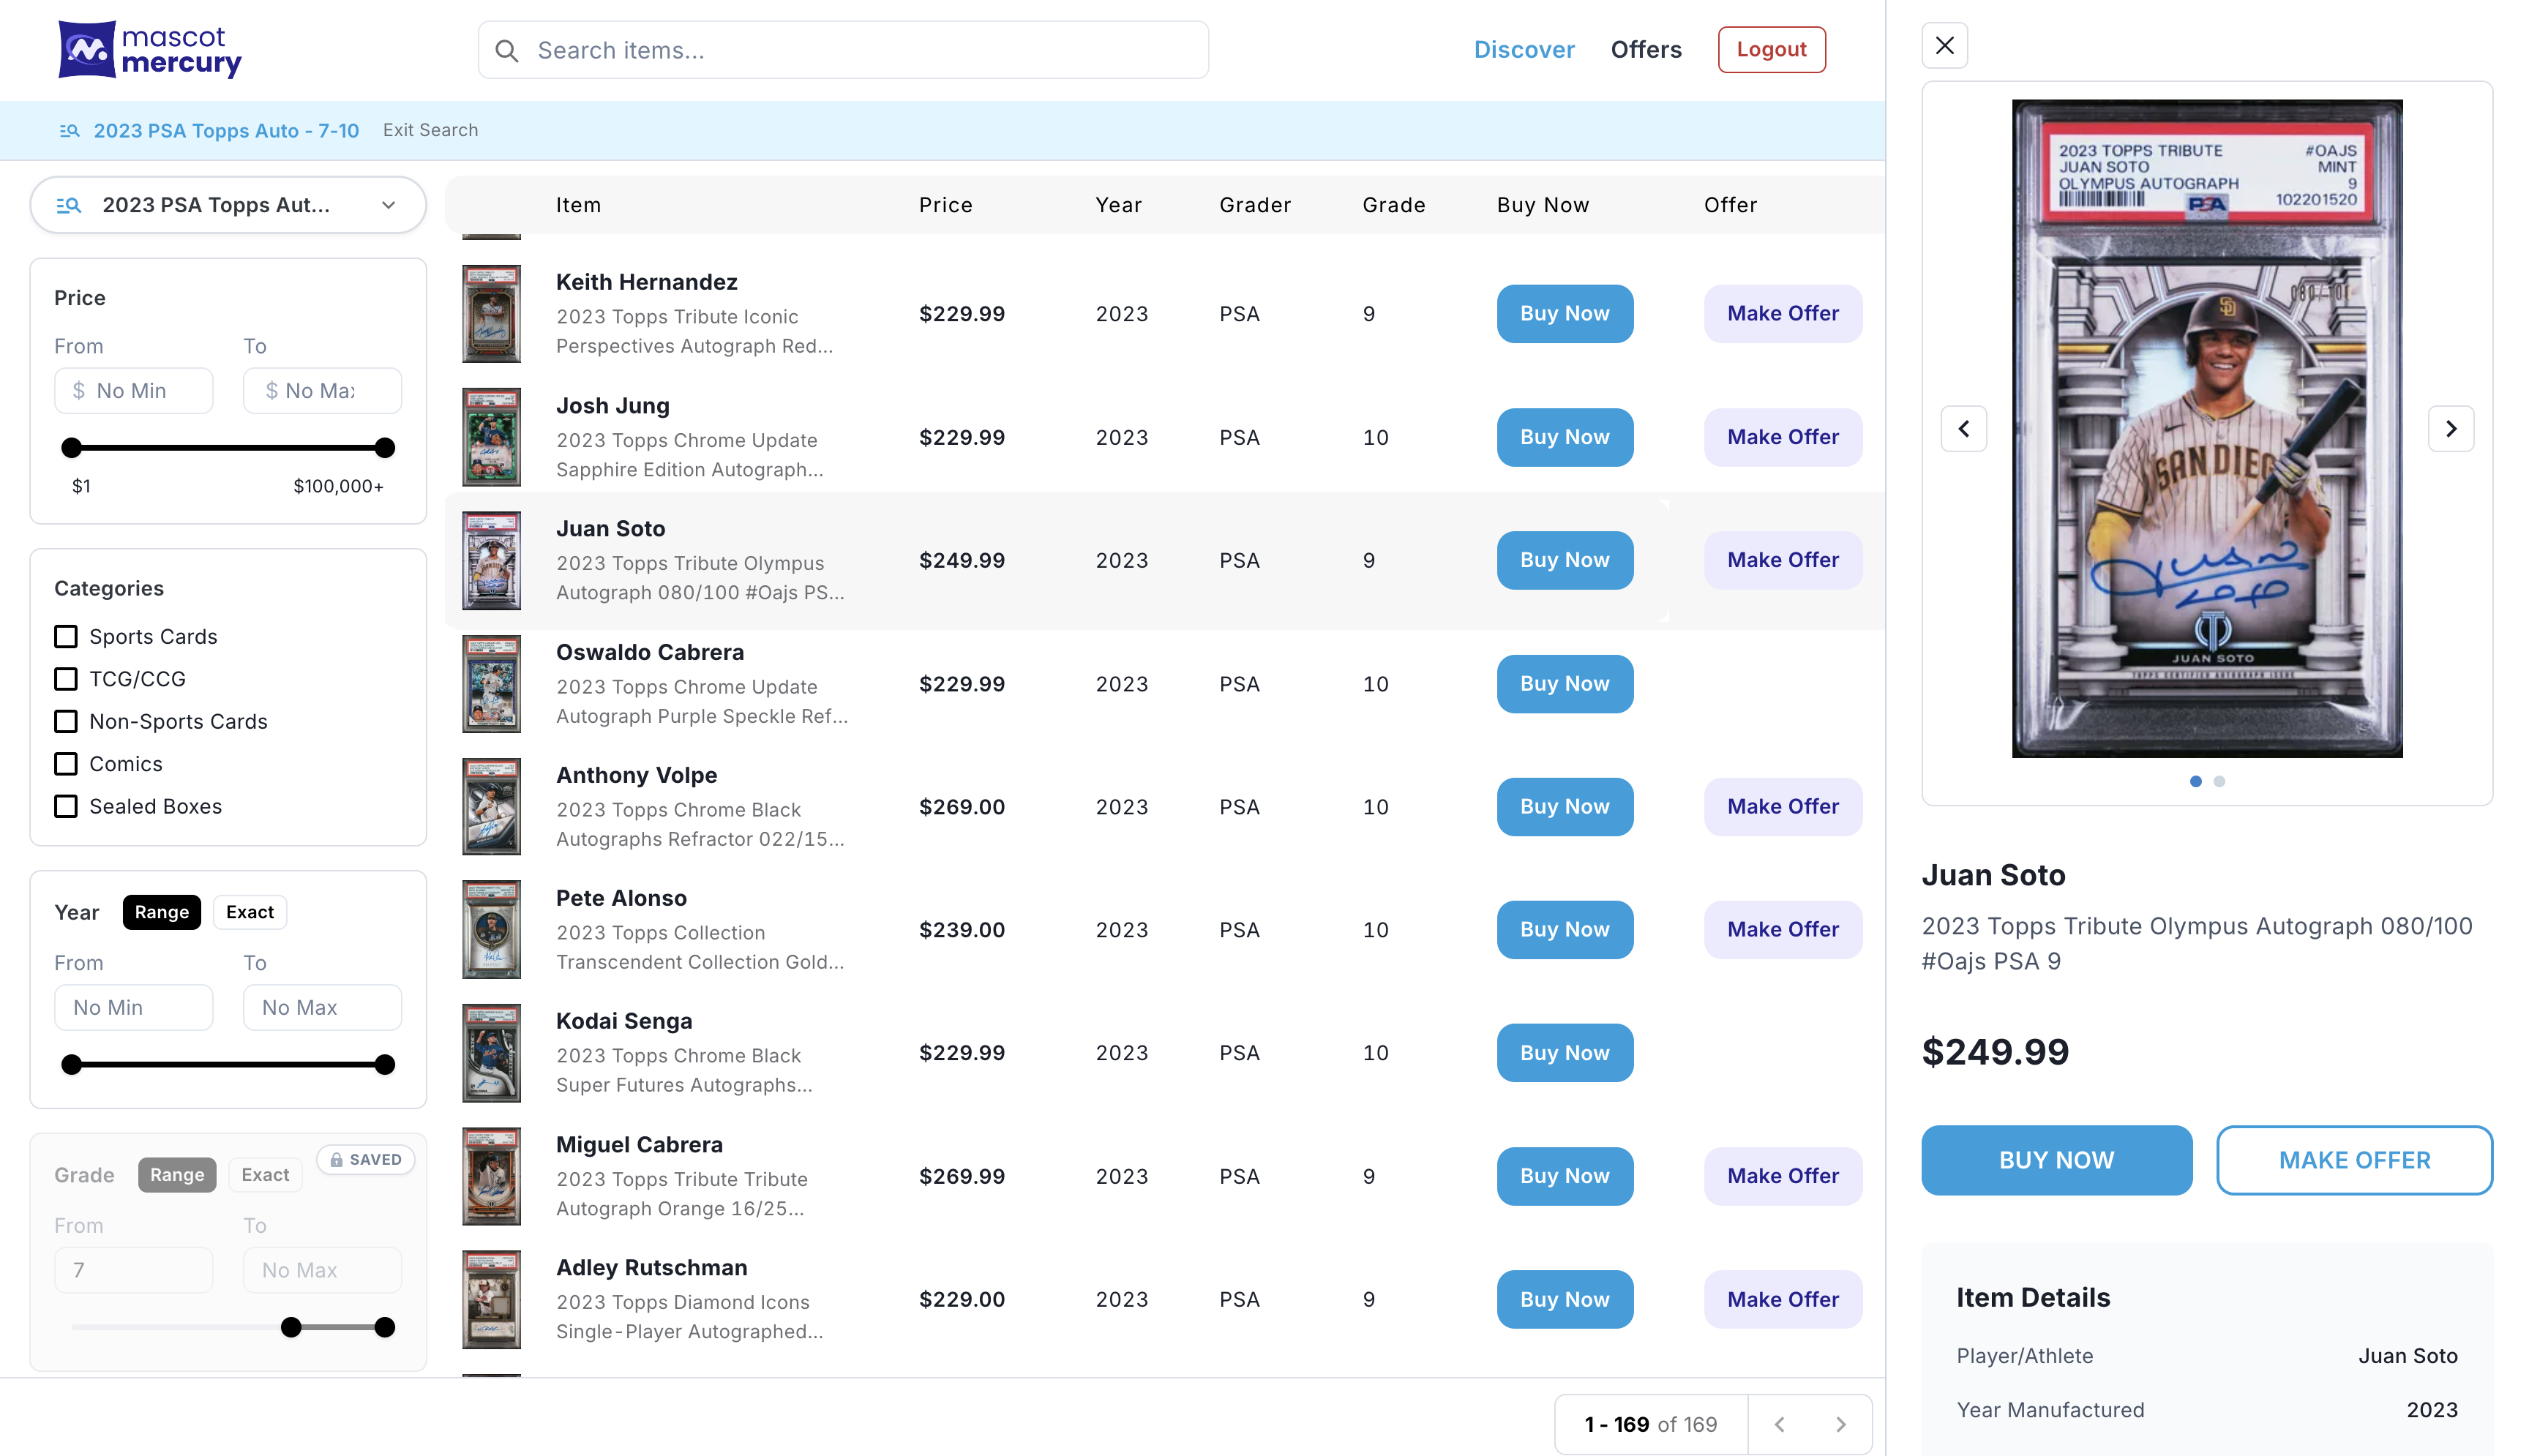Switch Year filter to Range mode
2529x1456 pixels.
pos(161,912)
